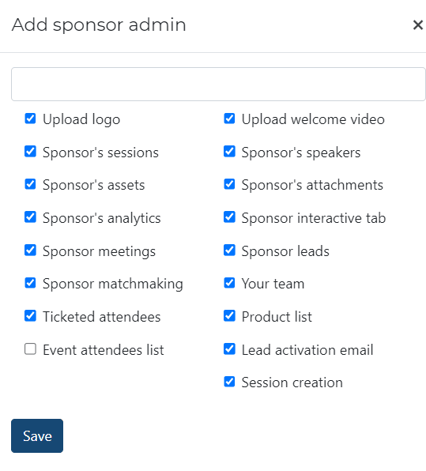Uncheck the Upload logo checkbox
This screenshot has height=471, width=426.
pyautogui.click(x=30, y=118)
